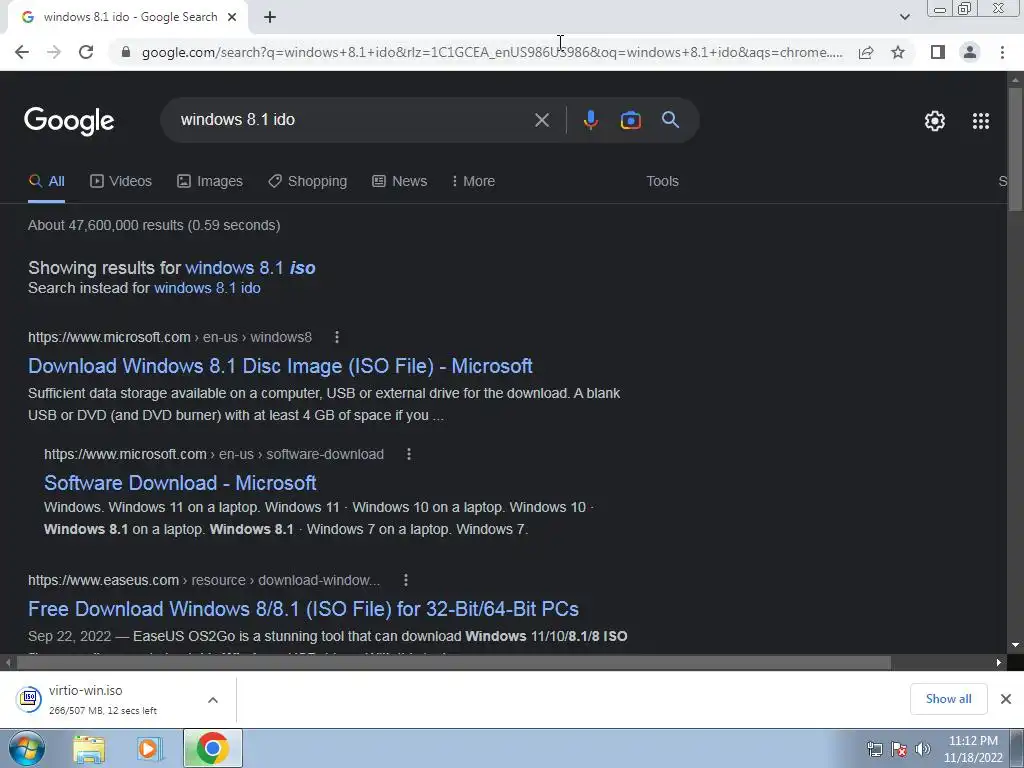Expand options for virtio-win.iso download
Viewport: 1024px width, 768px height.
point(213,700)
